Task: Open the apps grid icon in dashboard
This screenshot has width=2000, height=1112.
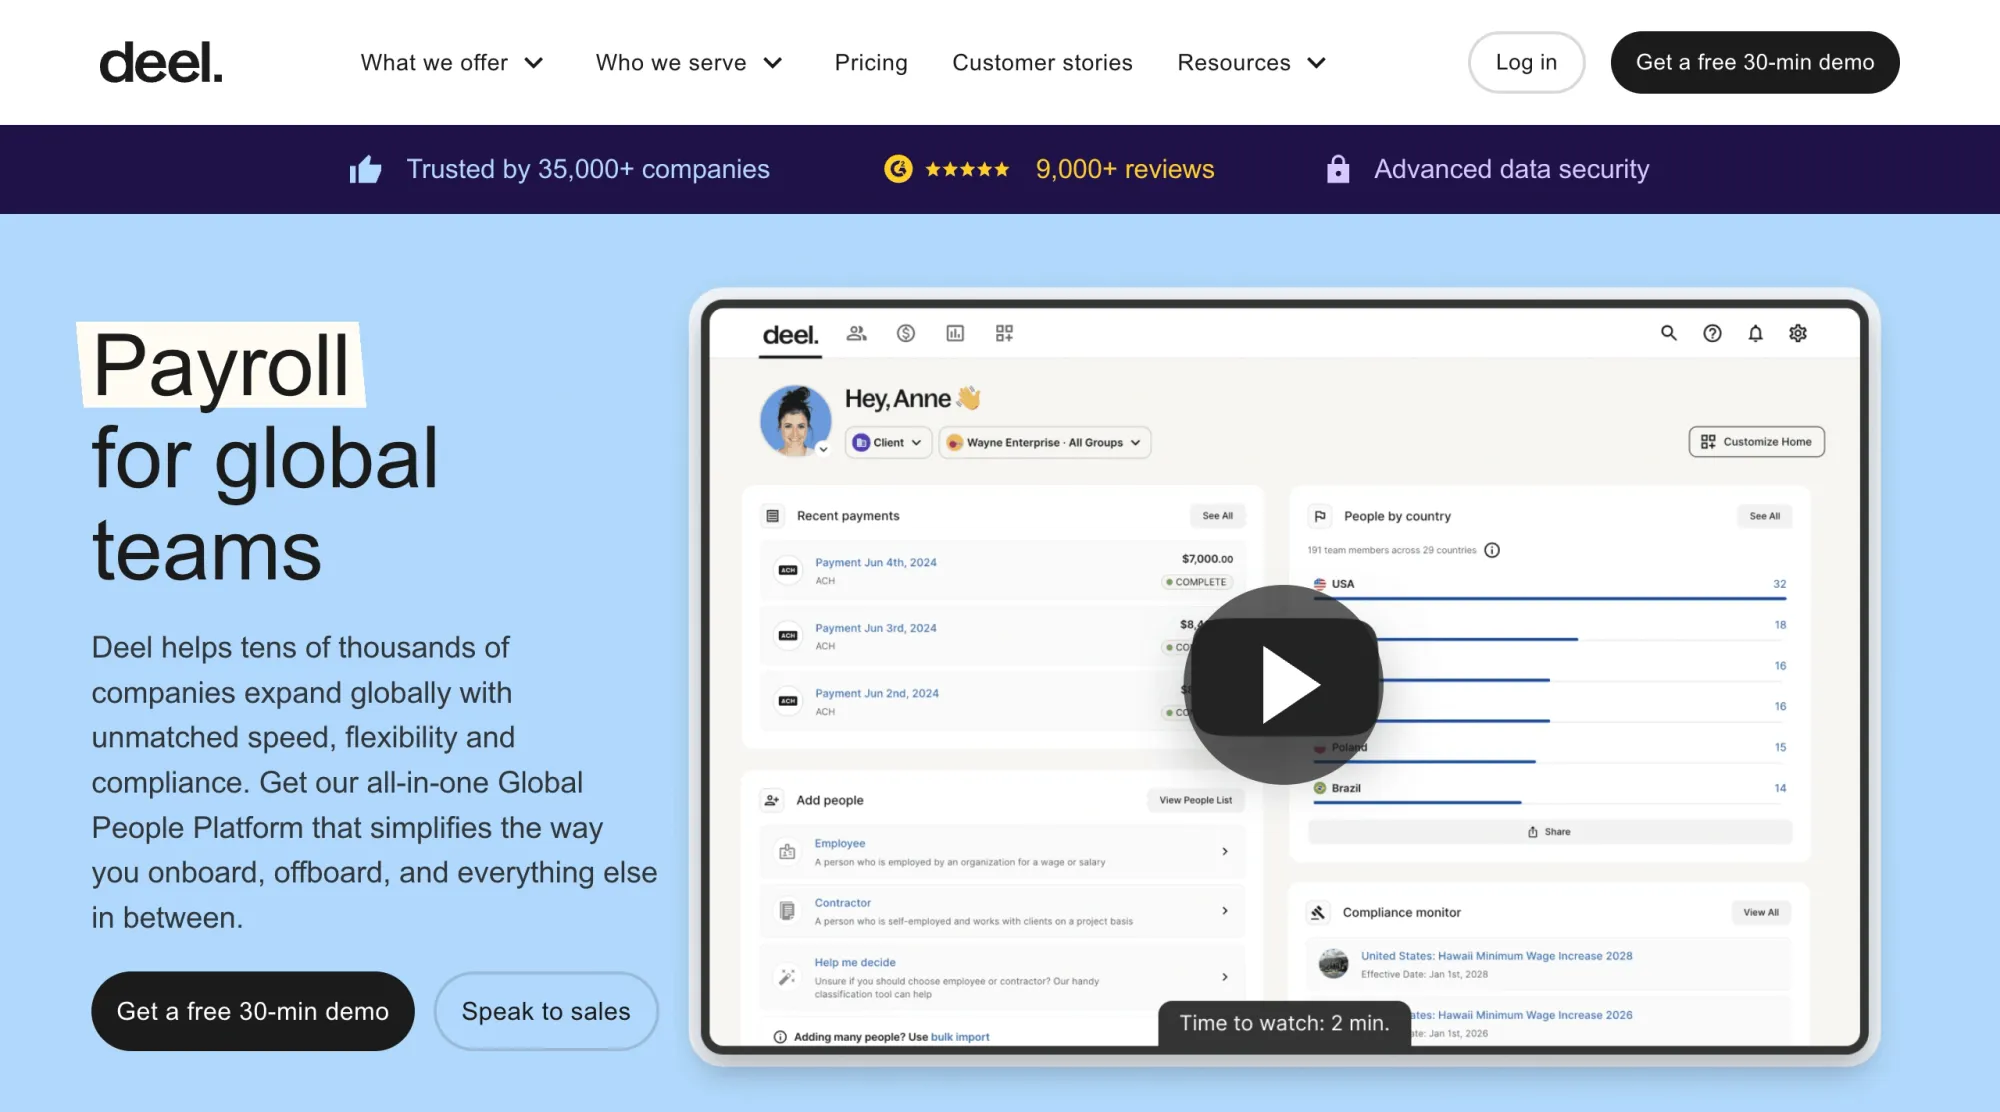Action: (x=1005, y=333)
